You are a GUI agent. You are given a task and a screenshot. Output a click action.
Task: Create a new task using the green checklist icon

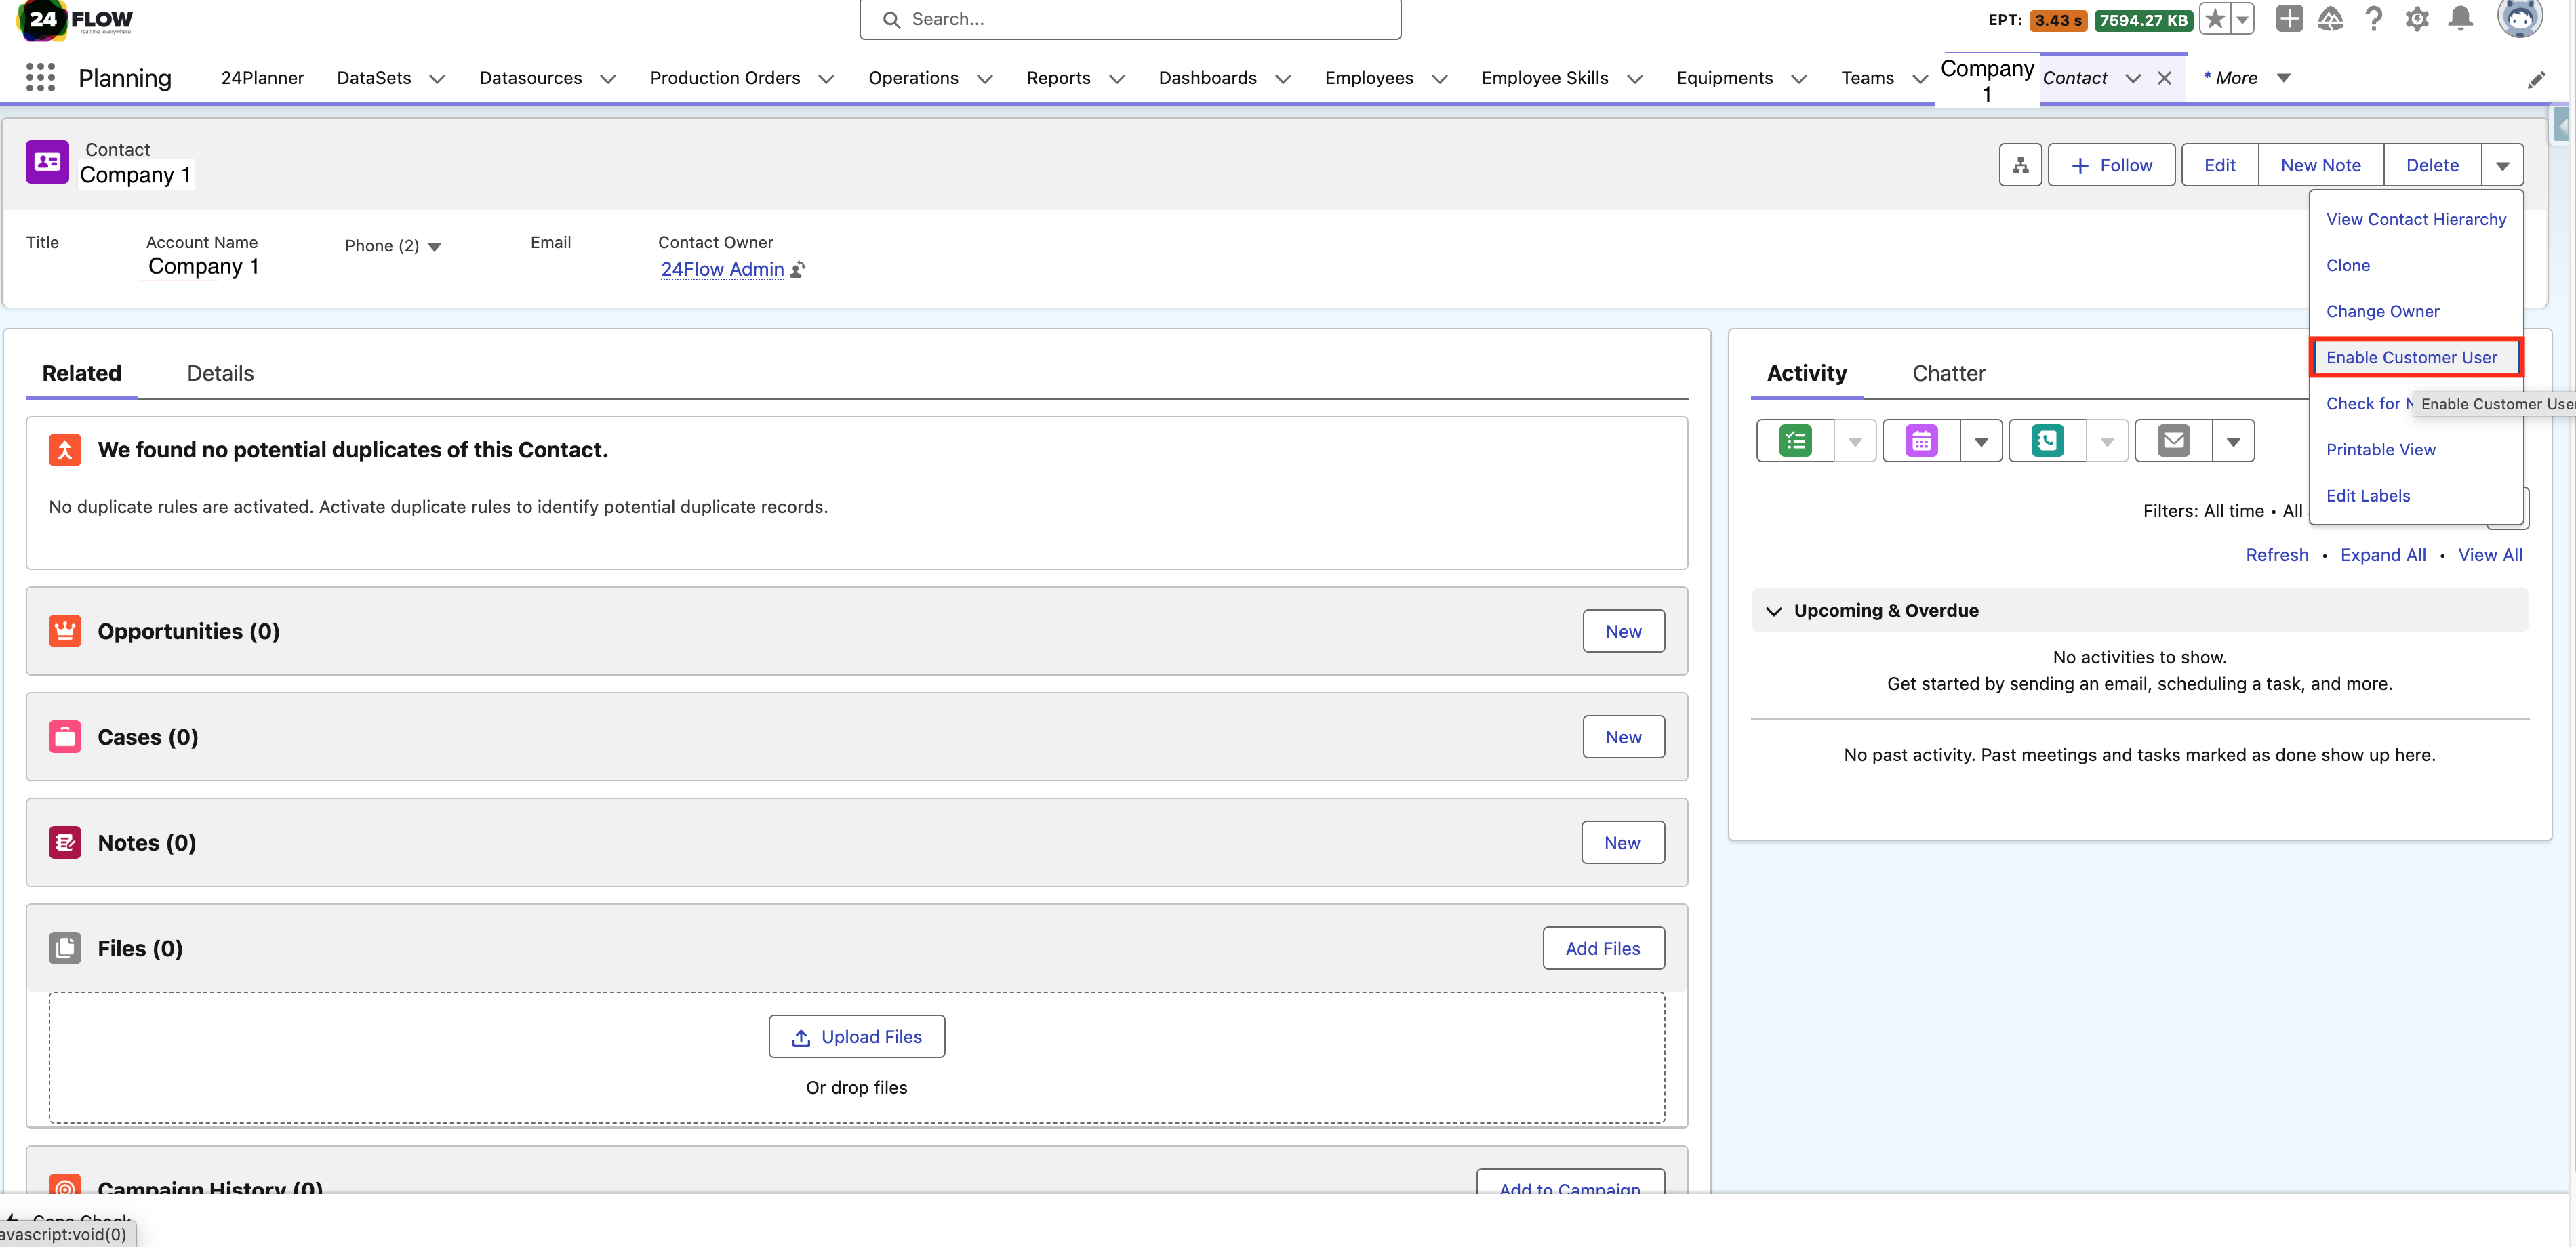point(1796,440)
